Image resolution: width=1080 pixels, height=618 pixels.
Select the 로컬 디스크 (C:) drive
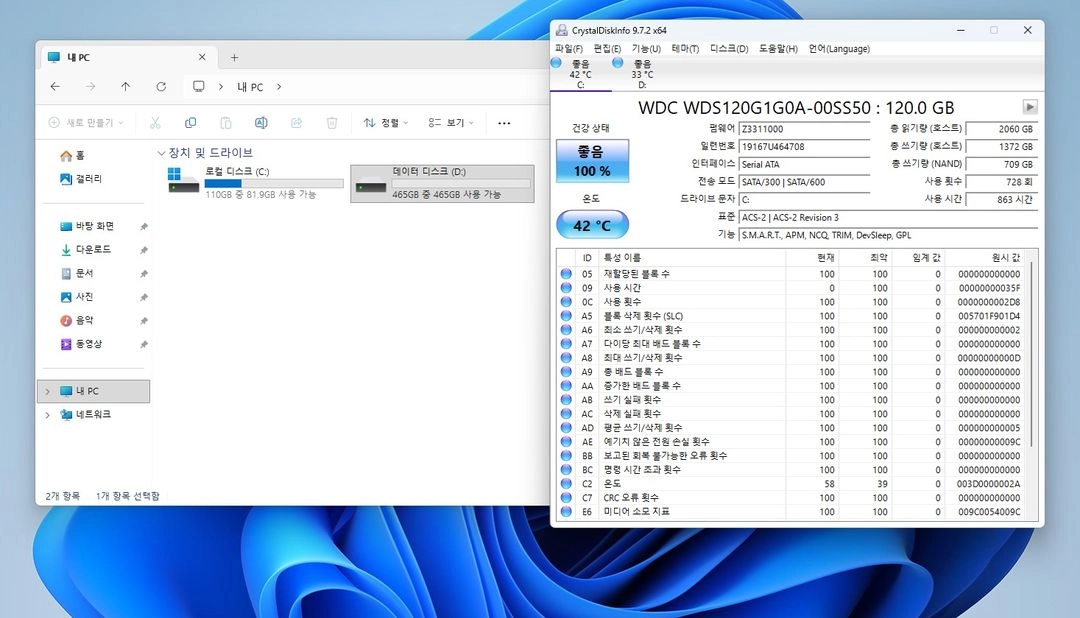click(x=256, y=183)
